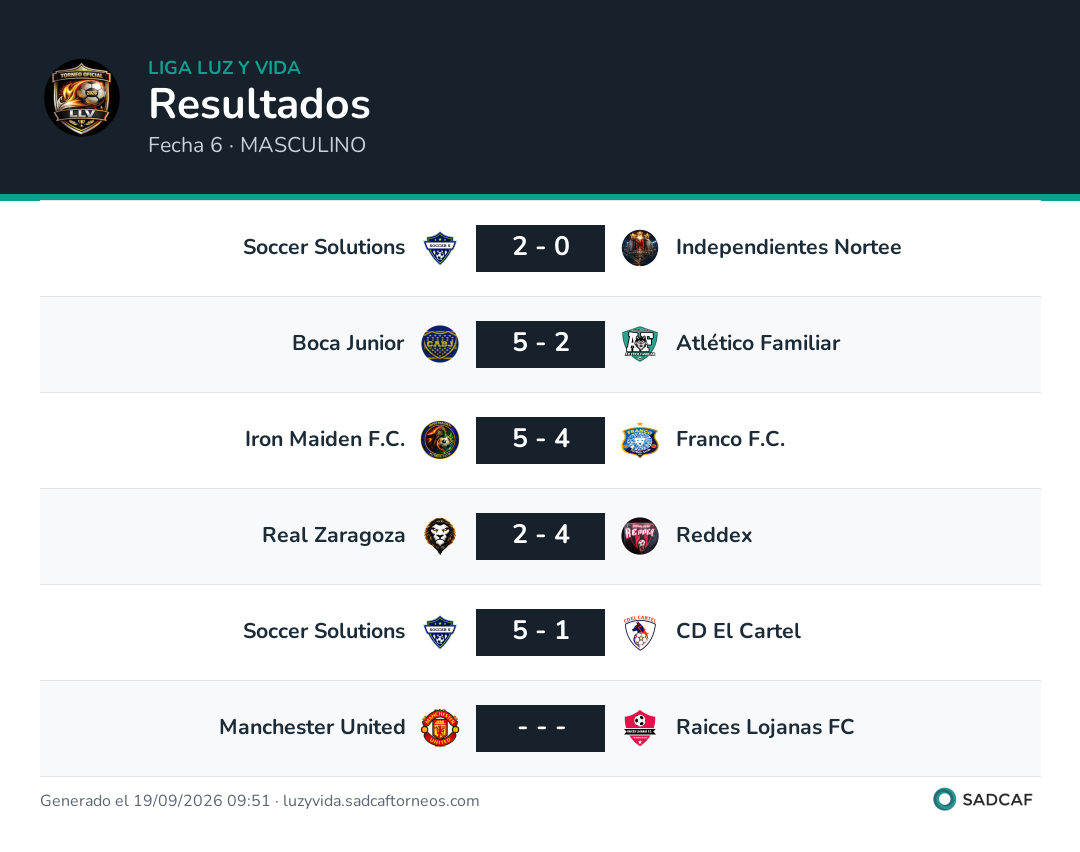Click the pending score box for Manchester United
1080x852 pixels.
pos(540,728)
